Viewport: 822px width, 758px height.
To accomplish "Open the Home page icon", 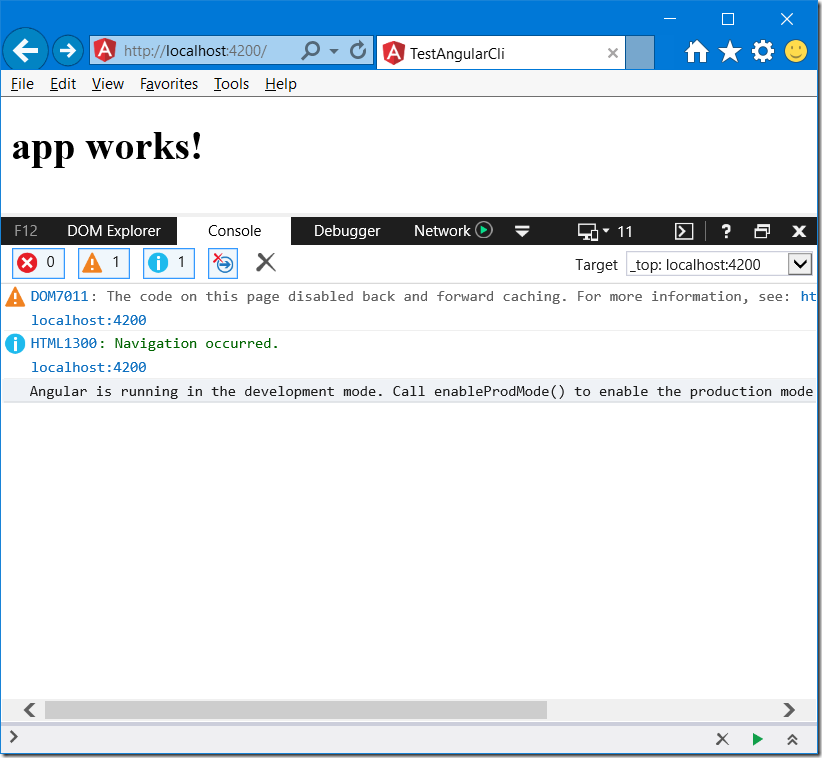I will (697, 51).
